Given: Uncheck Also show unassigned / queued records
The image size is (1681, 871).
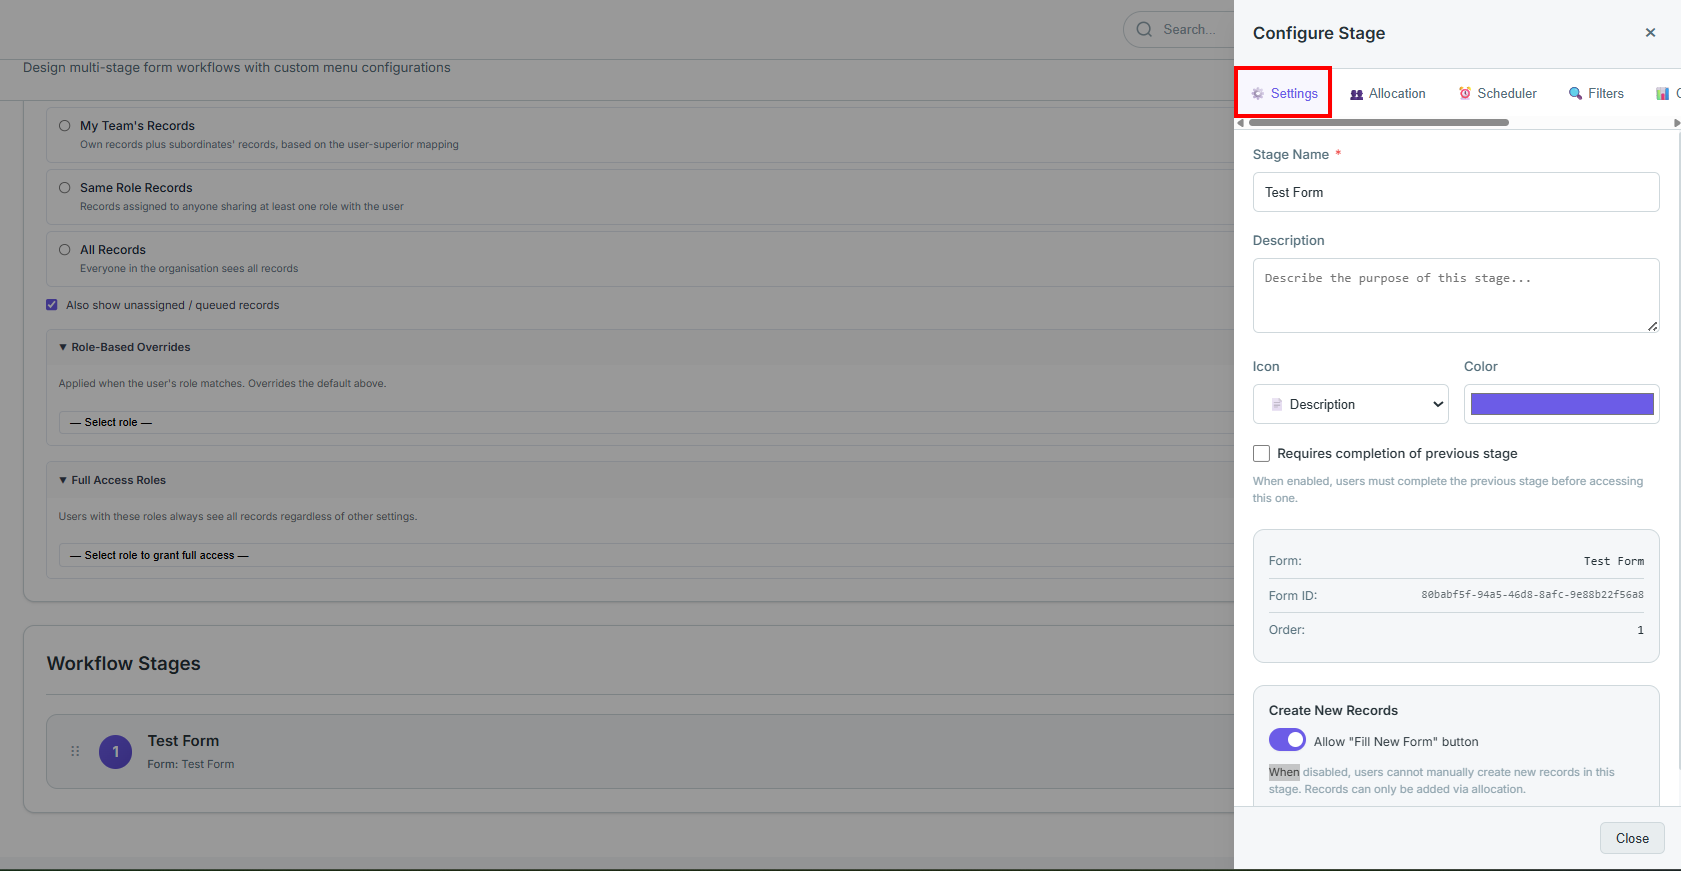Looking at the screenshot, I should pyautogui.click(x=52, y=305).
